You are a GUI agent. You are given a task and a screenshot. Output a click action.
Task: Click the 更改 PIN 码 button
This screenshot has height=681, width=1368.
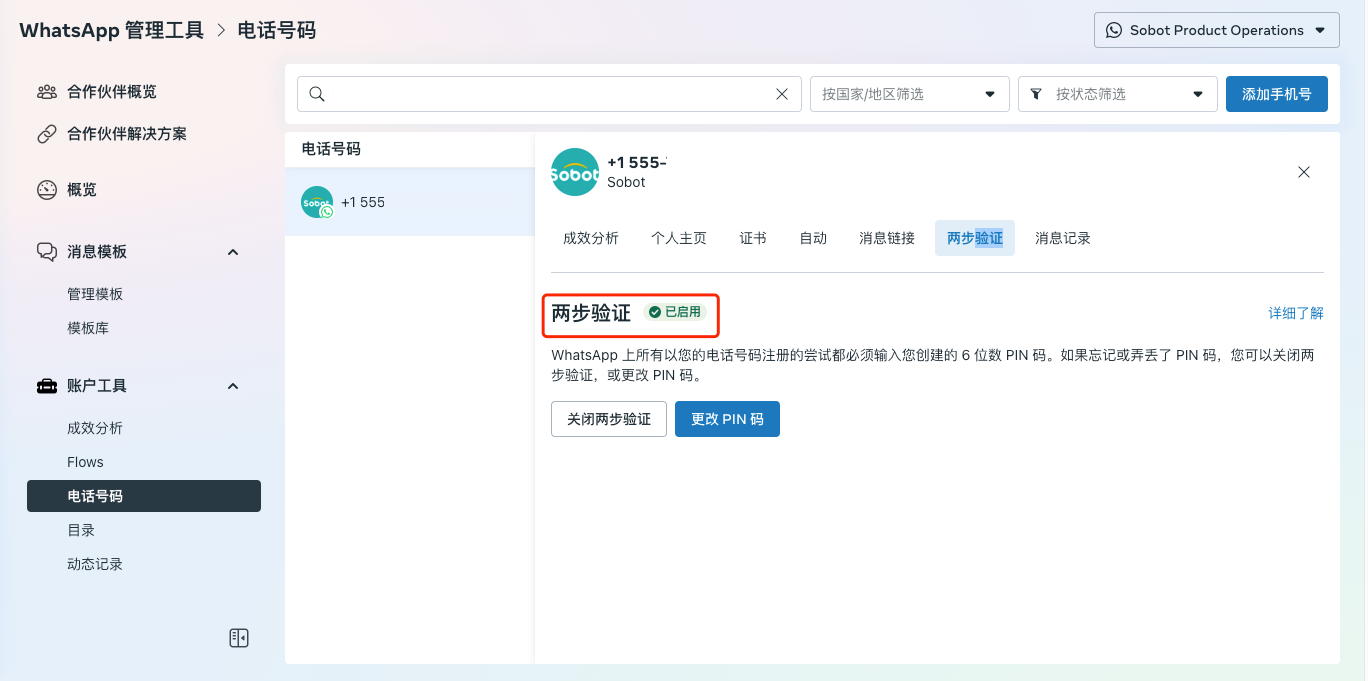click(727, 419)
